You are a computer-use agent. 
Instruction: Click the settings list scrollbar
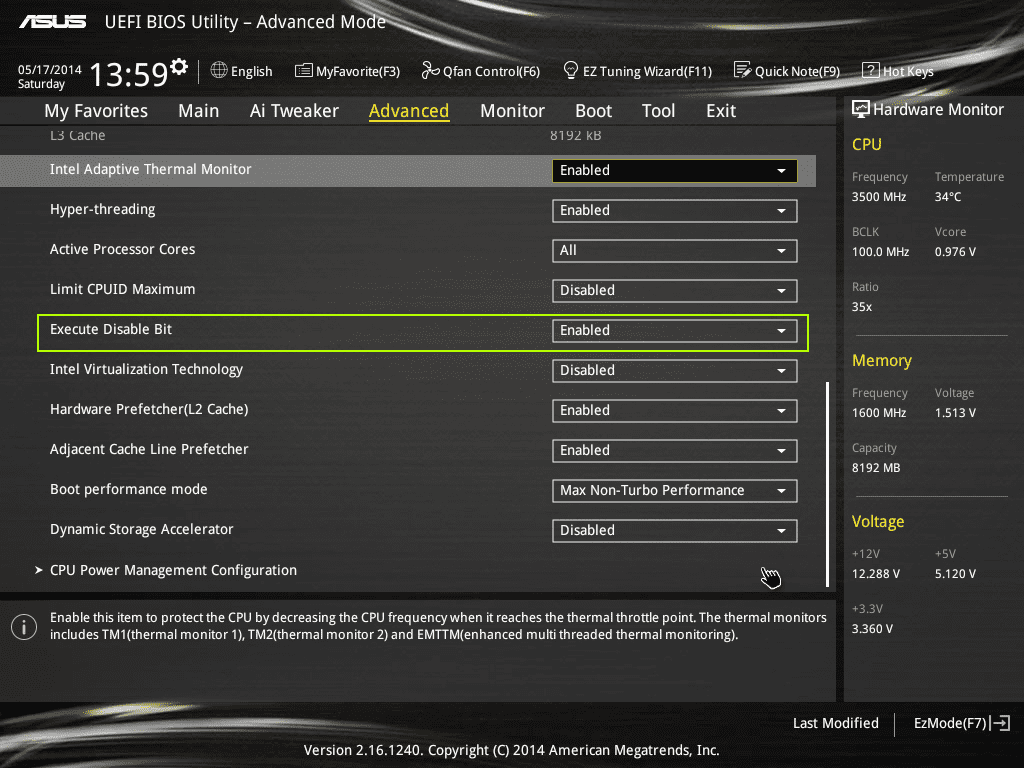click(827, 484)
